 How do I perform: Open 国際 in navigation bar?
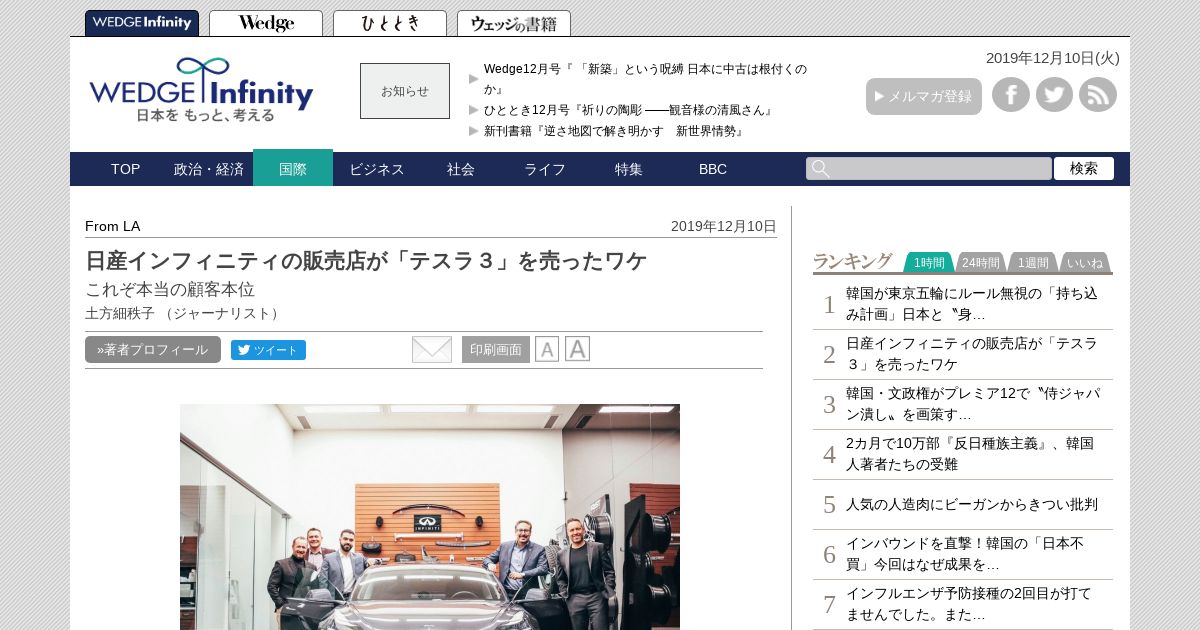(x=293, y=169)
